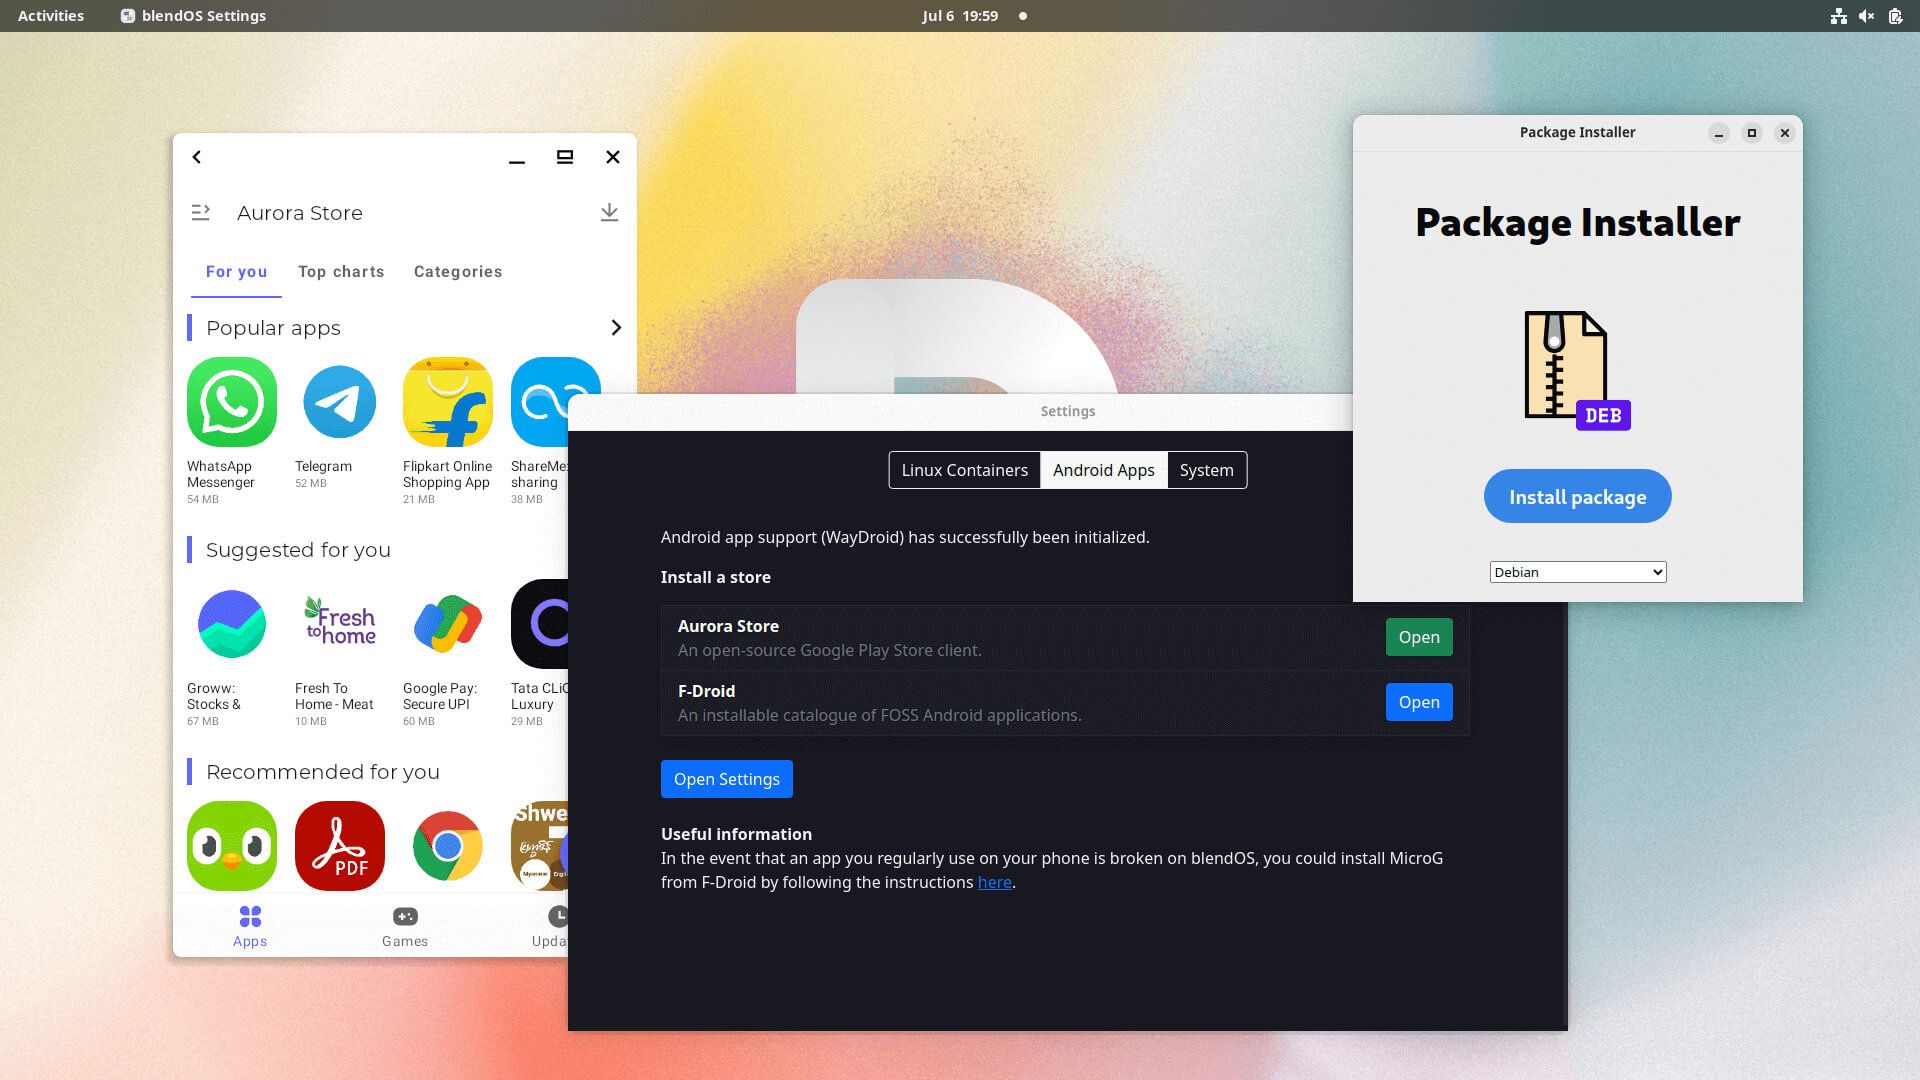
Task: Select the Linux Containers tab
Action: [964, 469]
